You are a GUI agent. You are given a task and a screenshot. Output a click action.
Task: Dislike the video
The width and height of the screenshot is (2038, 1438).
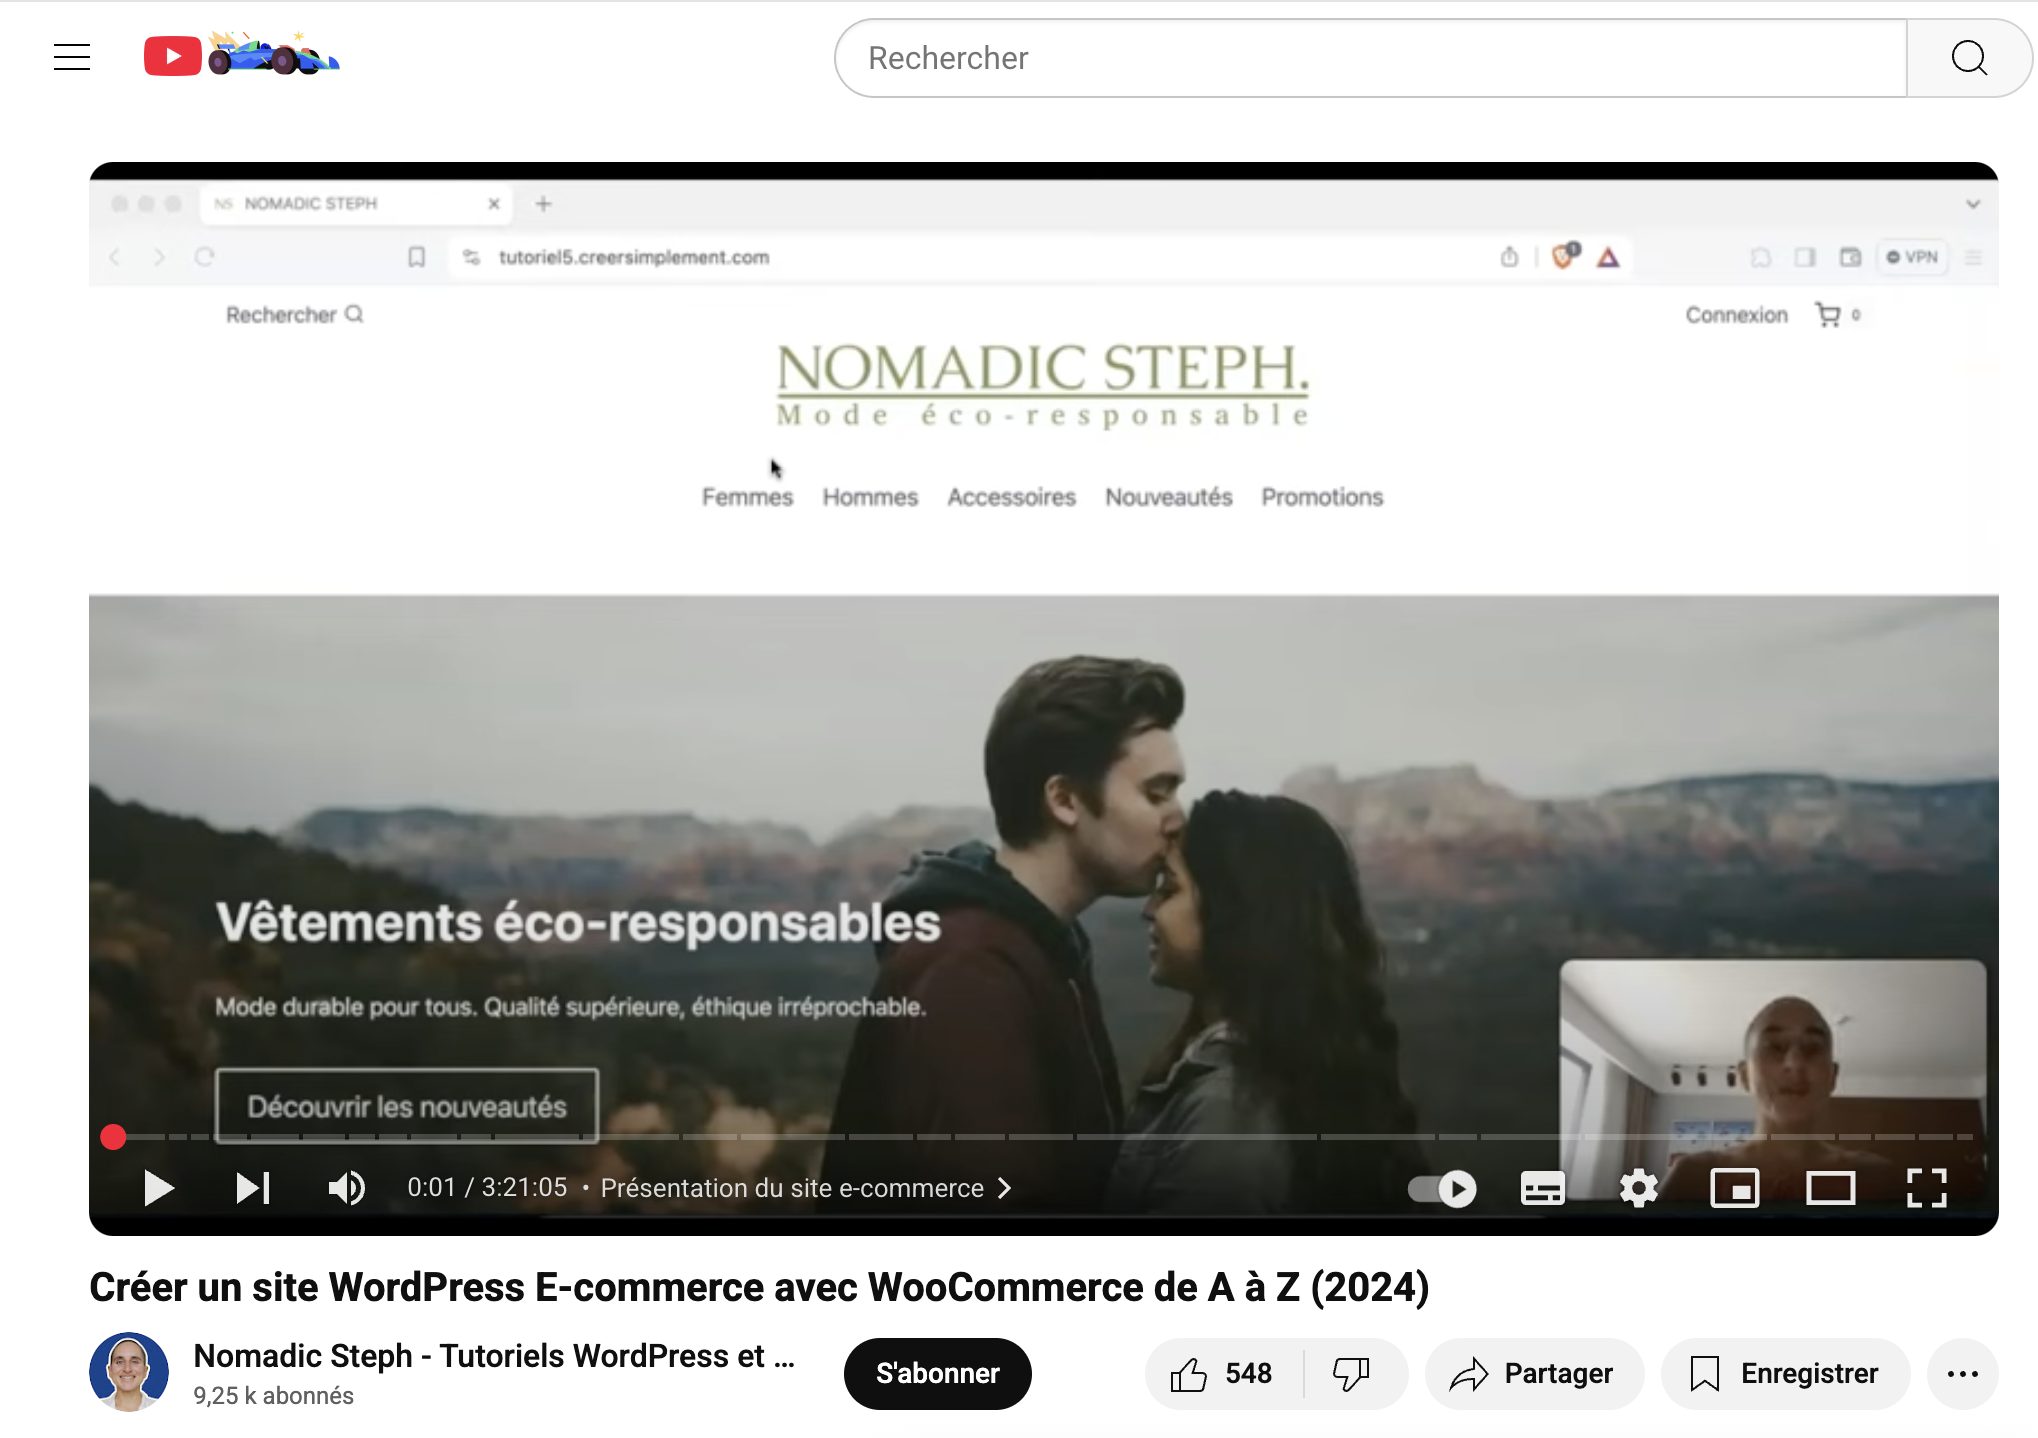click(x=1351, y=1373)
